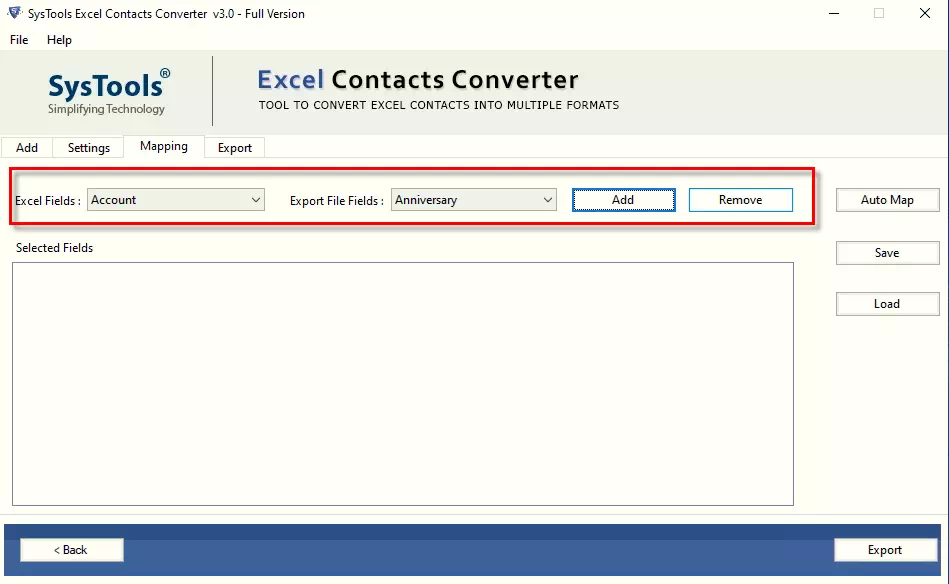Open the Help menu
The width and height of the screenshot is (949, 584).
(59, 40)
